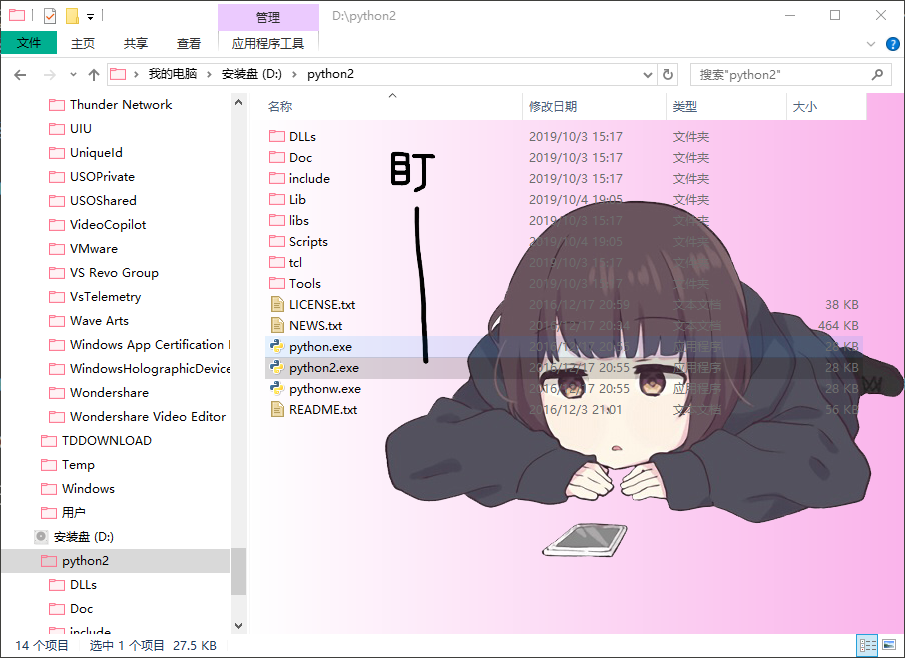Open the 查看 ribbon tab

189,43
